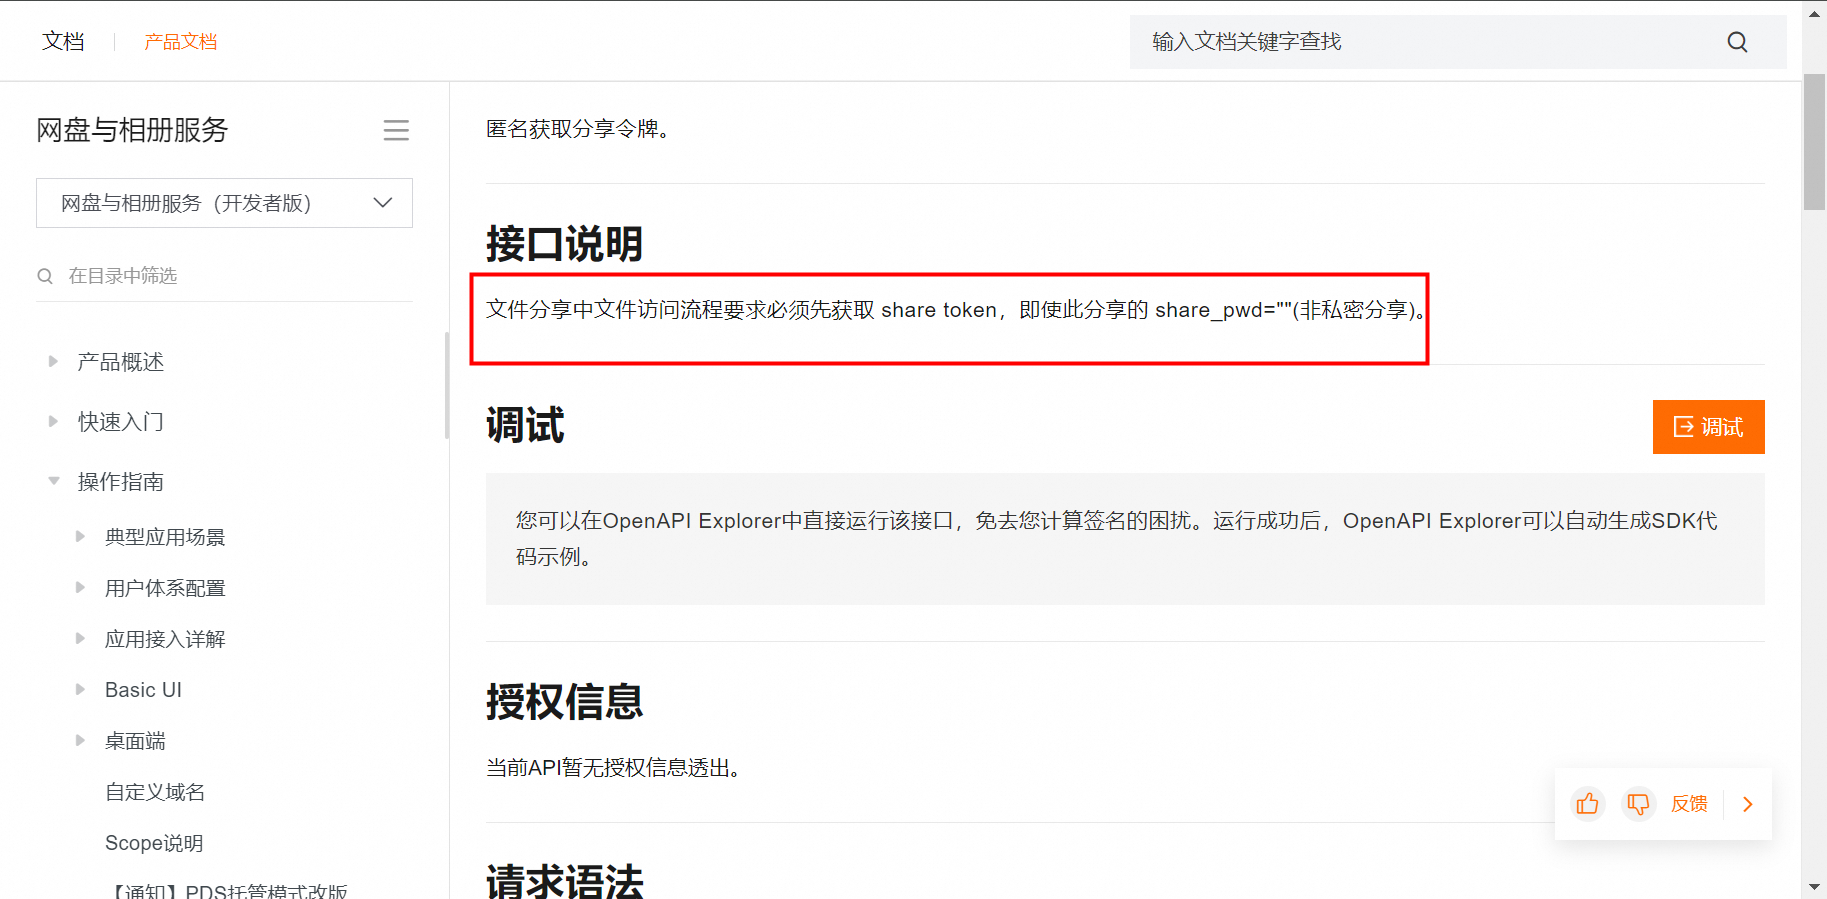This screenshot has height=899, width=1827.
Task: Expand the Basic UI node
Action: click(80, 689)
